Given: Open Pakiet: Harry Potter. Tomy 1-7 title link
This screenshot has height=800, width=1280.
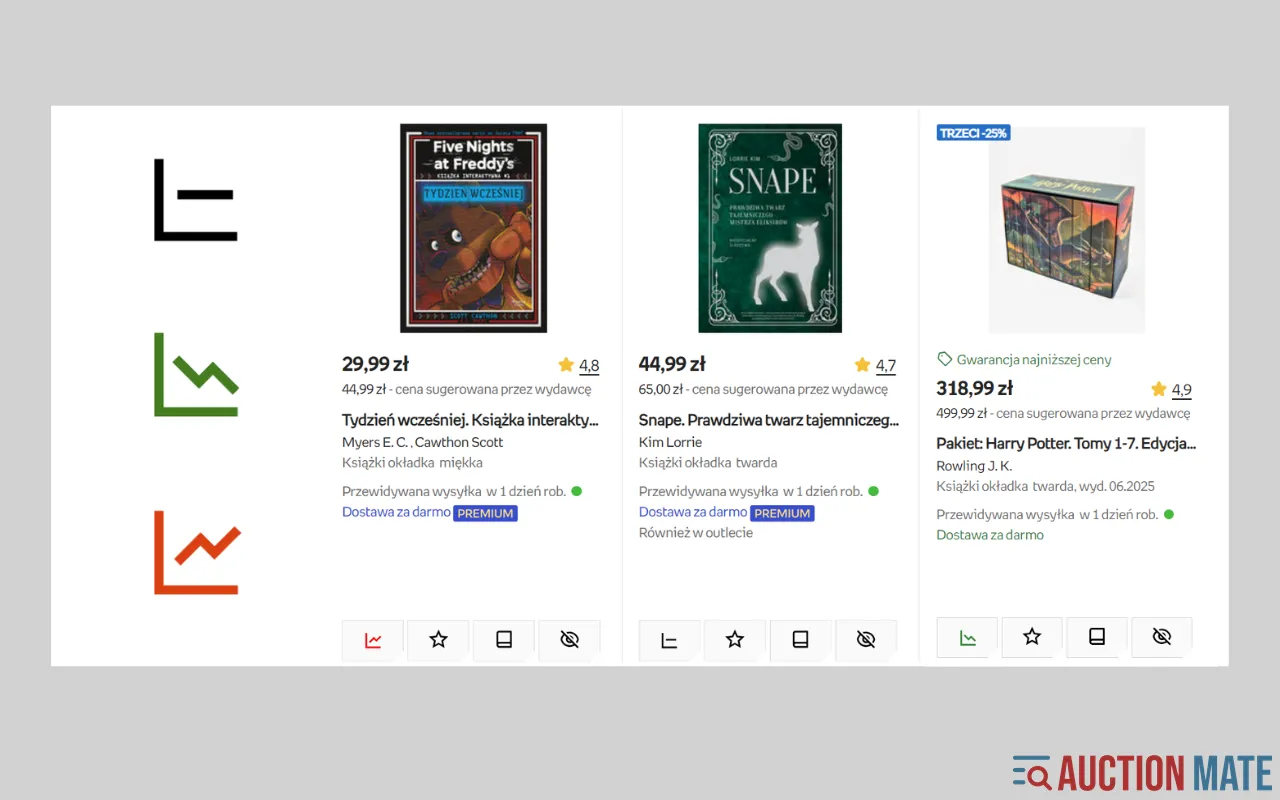Looking at the screenshot, I should pos(1065,443).
